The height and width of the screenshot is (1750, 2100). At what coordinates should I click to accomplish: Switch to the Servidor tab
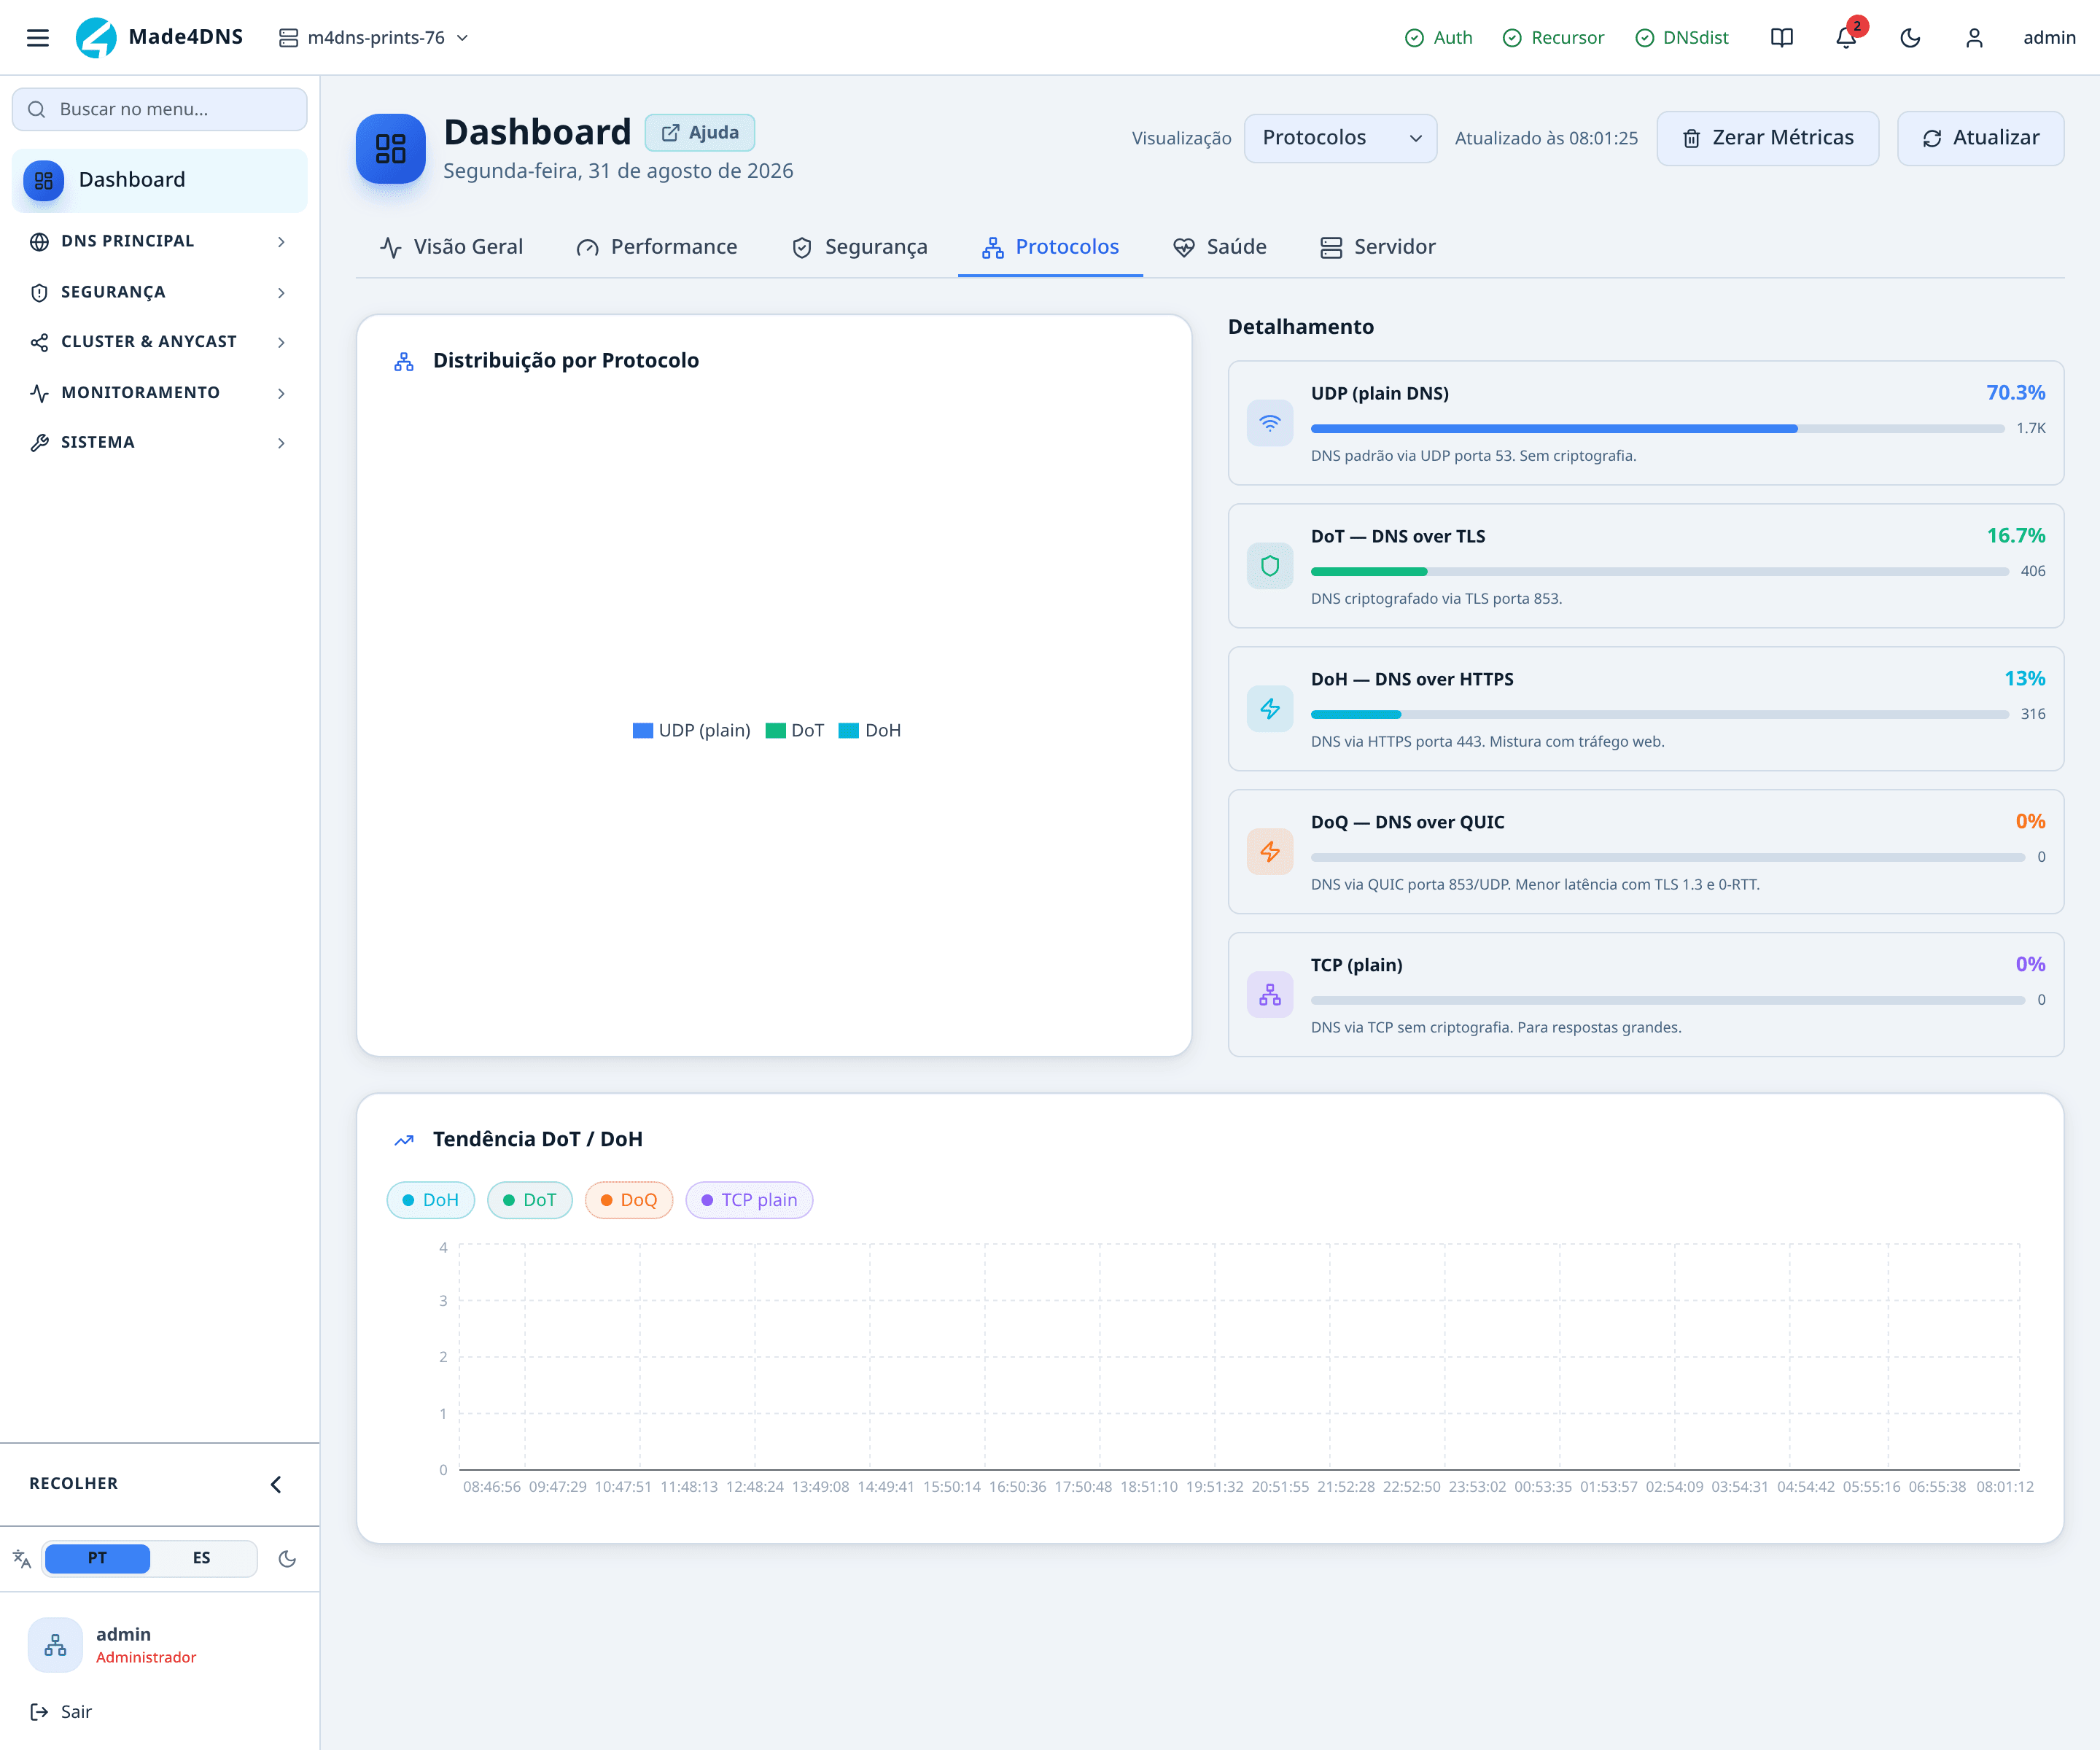click(1378, 247)
